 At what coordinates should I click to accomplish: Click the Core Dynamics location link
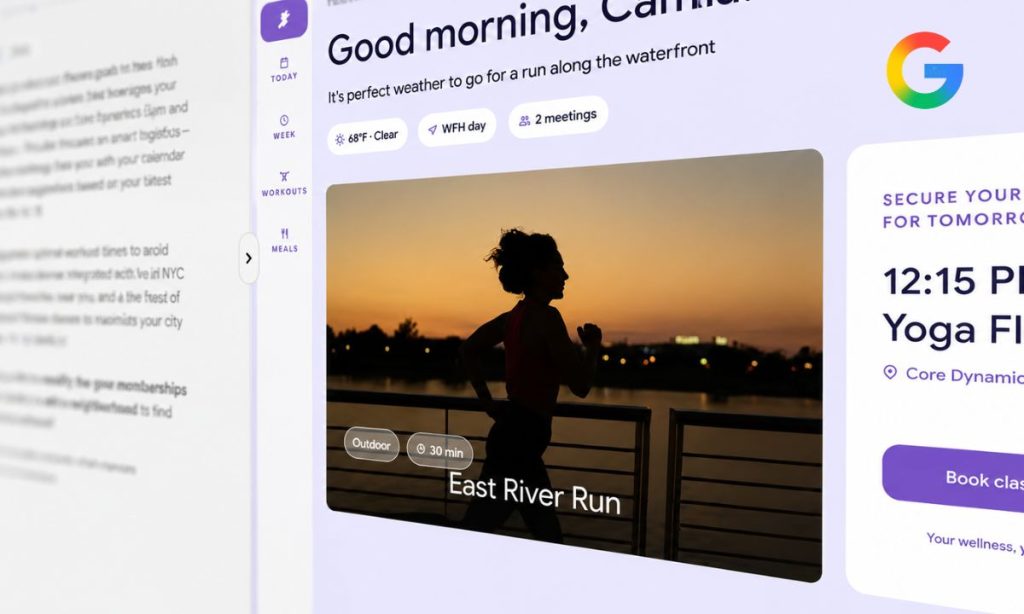tap(965, 376)
